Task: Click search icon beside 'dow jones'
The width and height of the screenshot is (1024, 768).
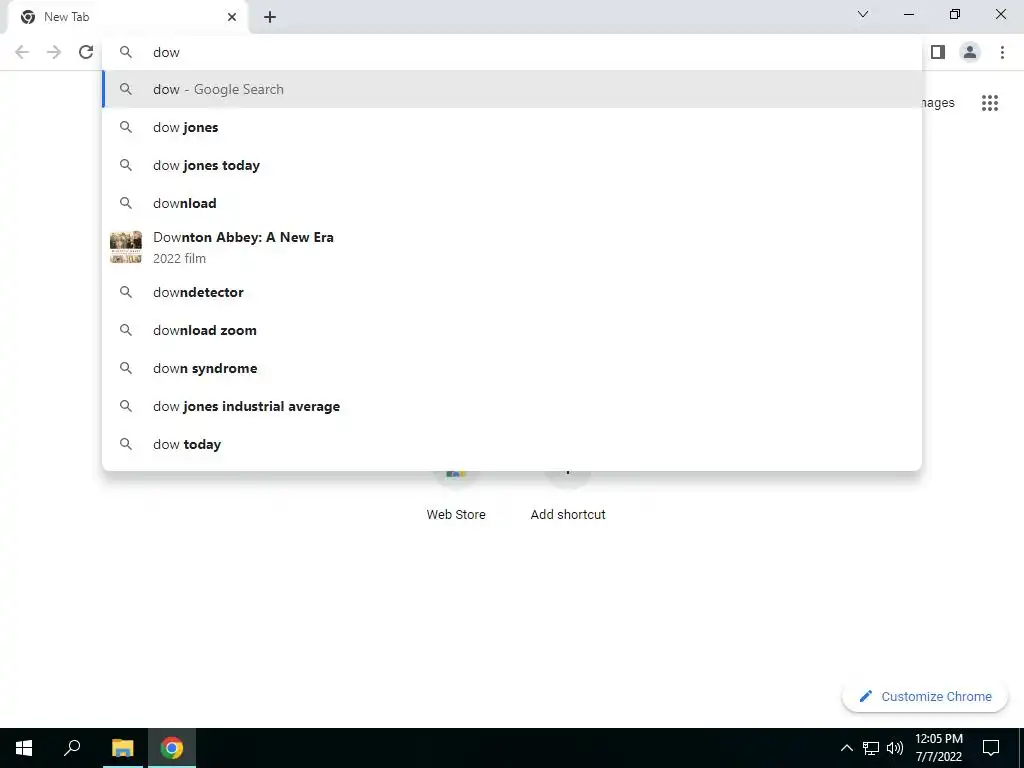Action: pos(125,127)
